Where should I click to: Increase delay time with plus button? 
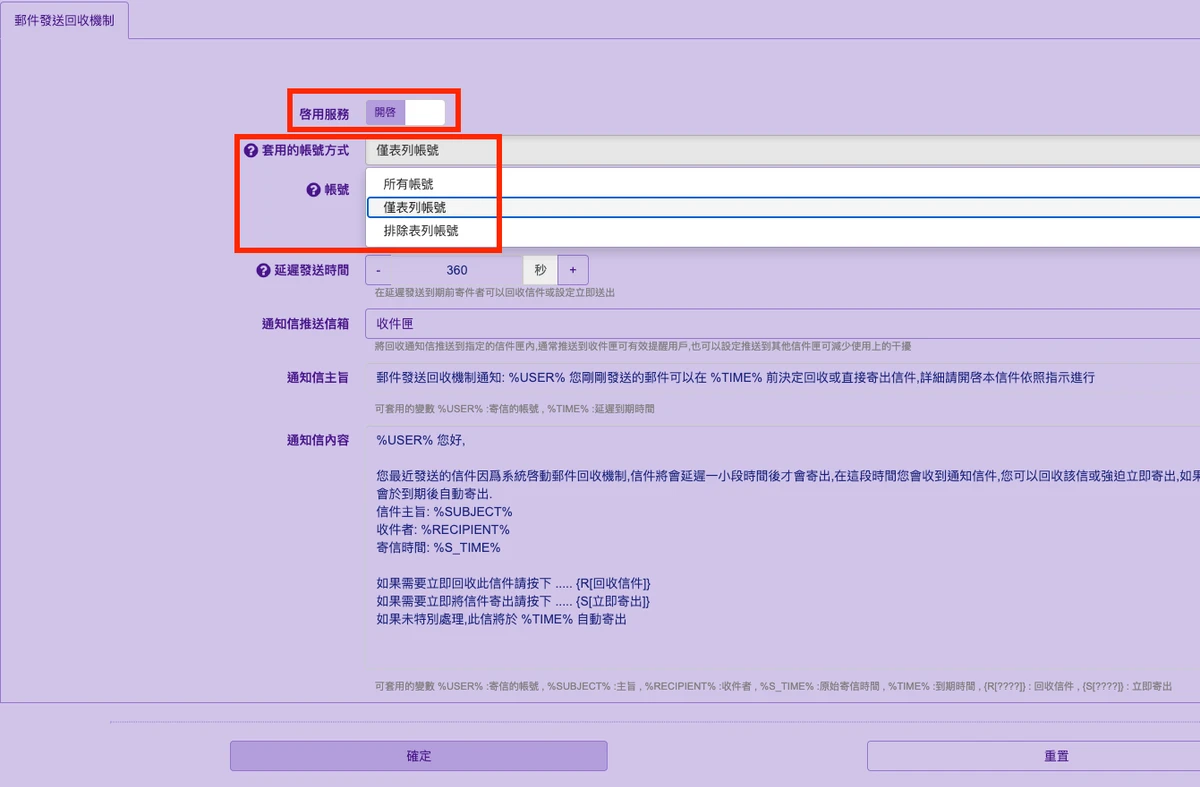573,270
